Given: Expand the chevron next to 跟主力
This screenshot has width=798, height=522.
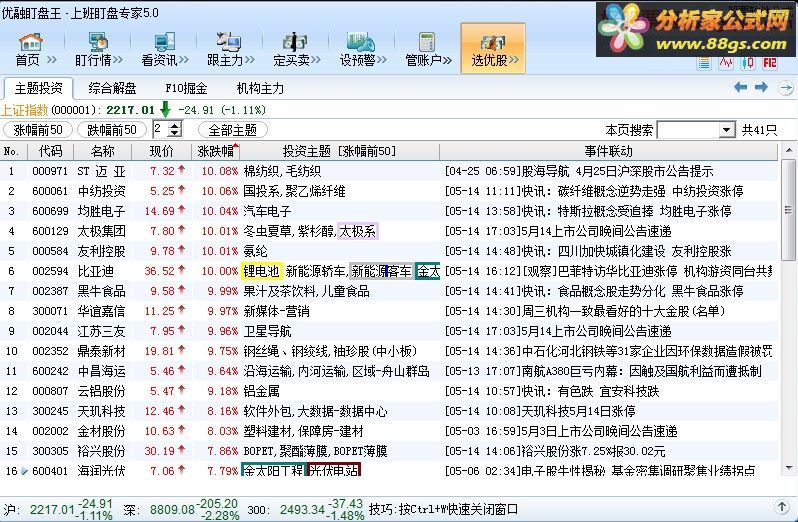Looking at the screenshot, I should [x=249, y=60].
